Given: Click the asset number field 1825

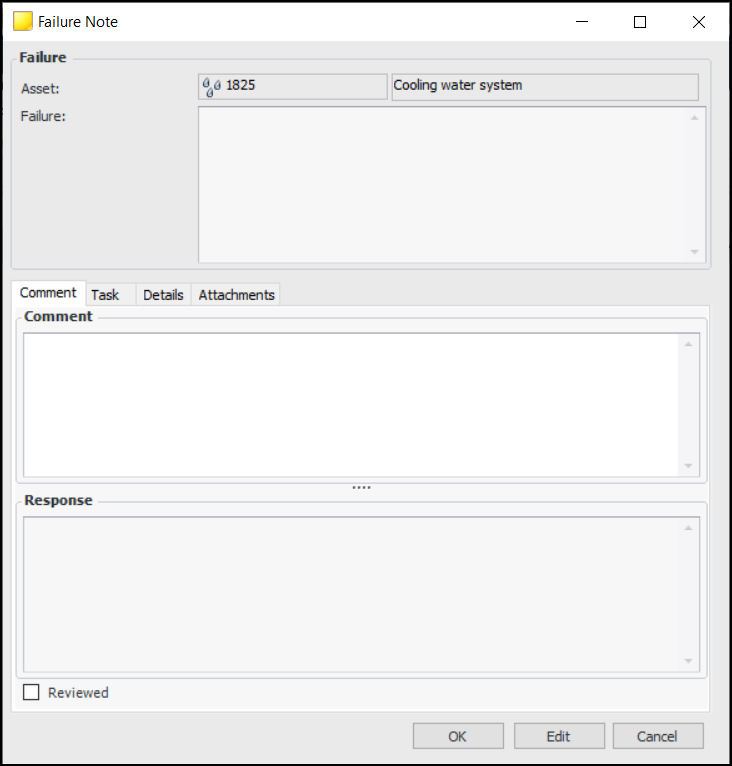Looking at the screenshot, I should coord(293,86).
